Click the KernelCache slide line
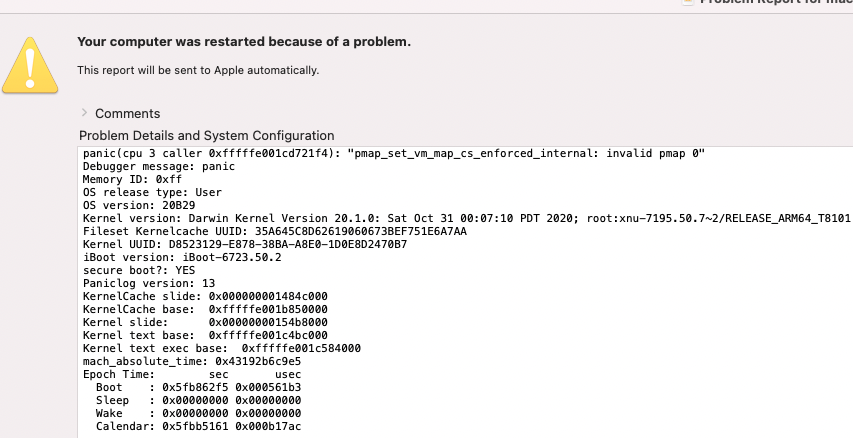Image resolution: width=853 pixels, height=438 pixels. click(205, 297)
